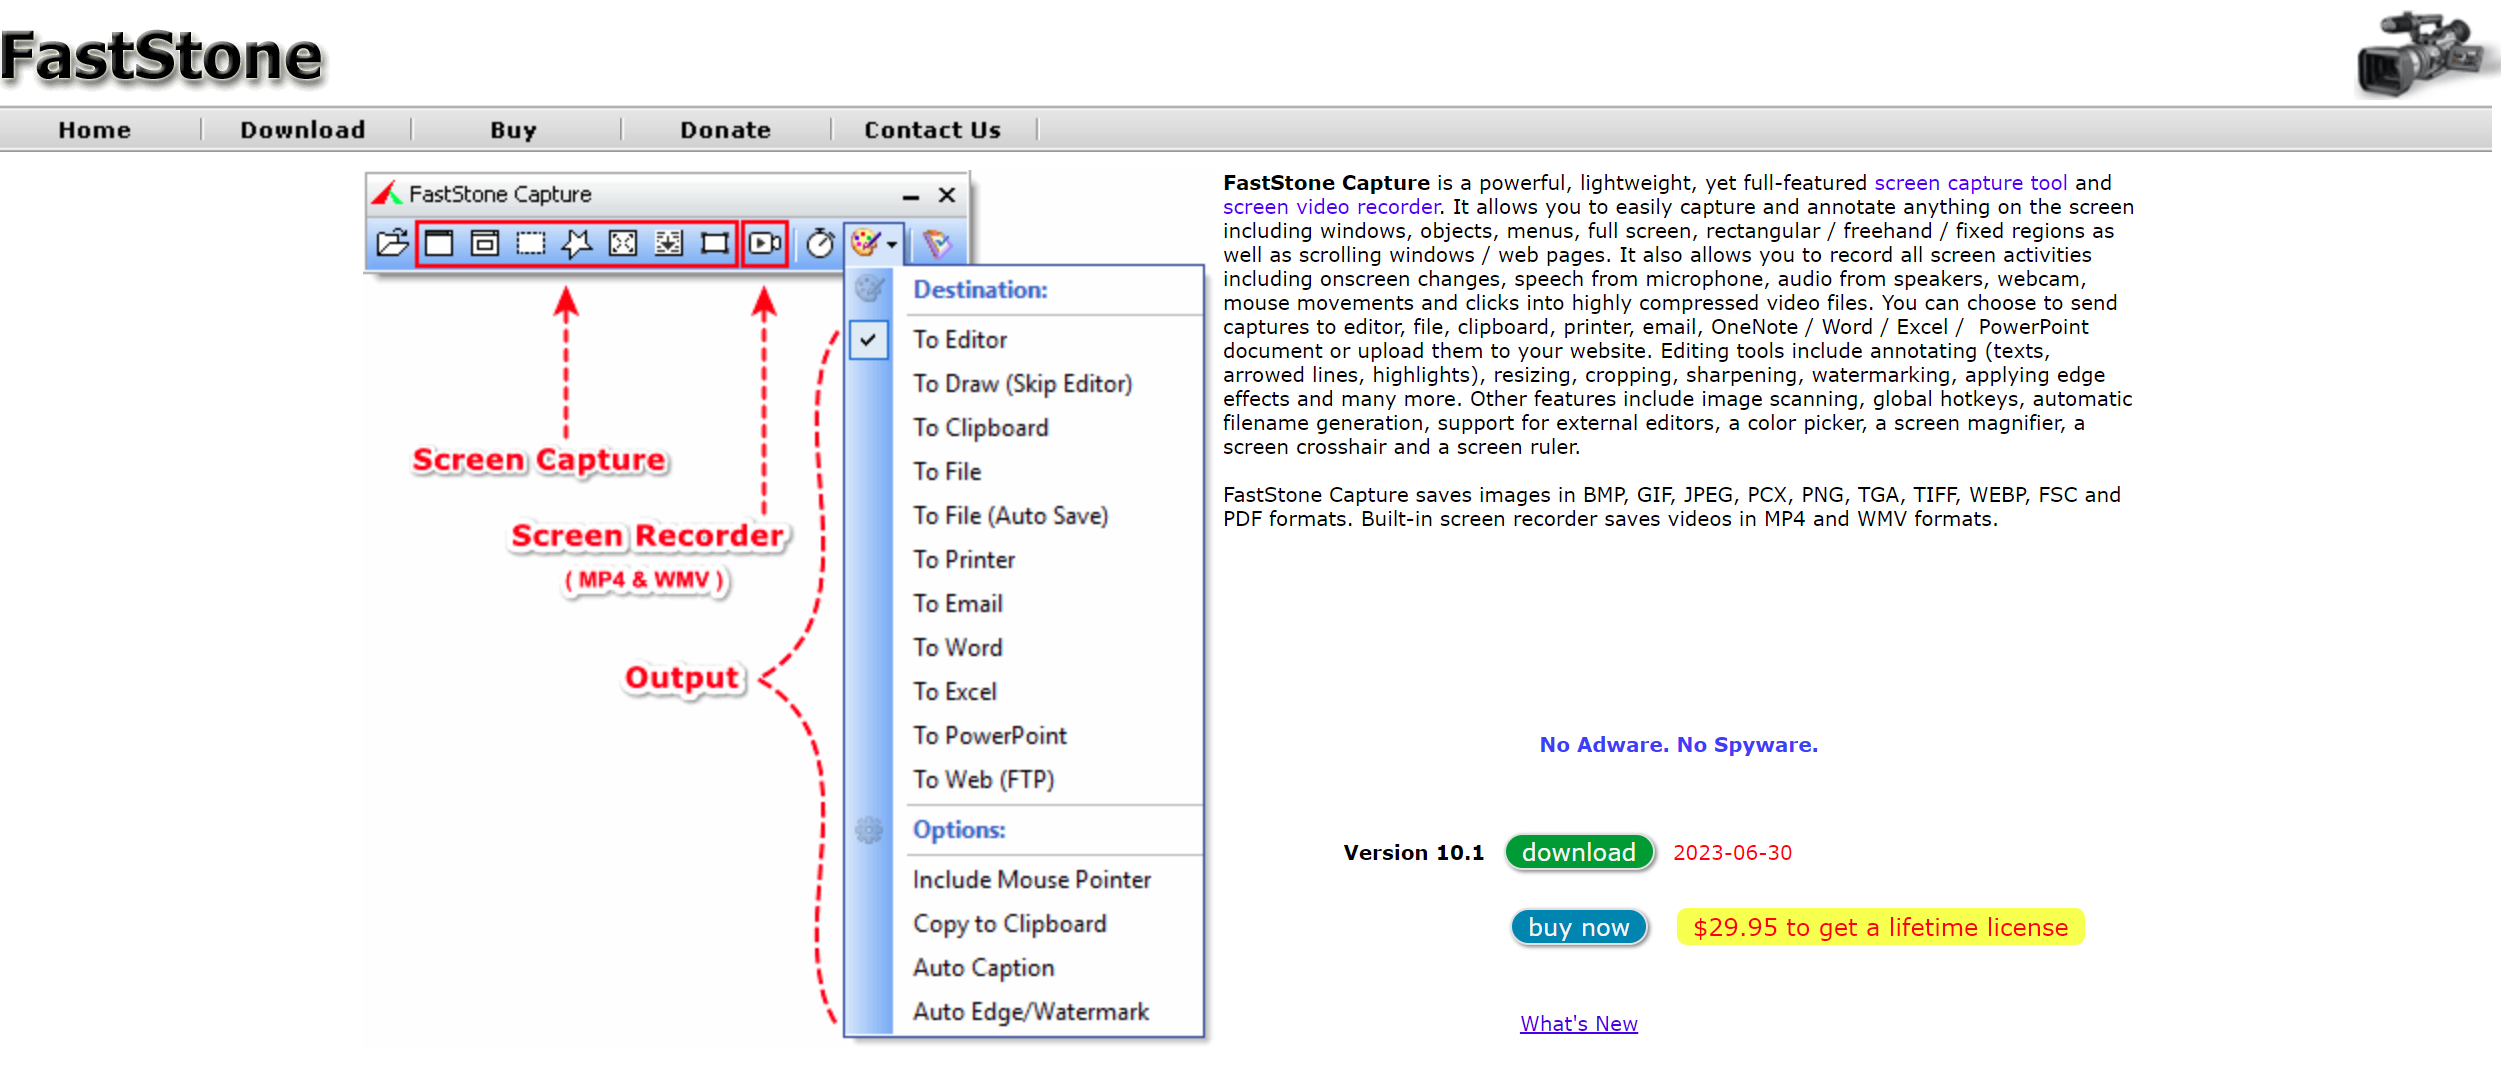
Task: Click the 'Options:' menu header
Action: coord(959,829)
